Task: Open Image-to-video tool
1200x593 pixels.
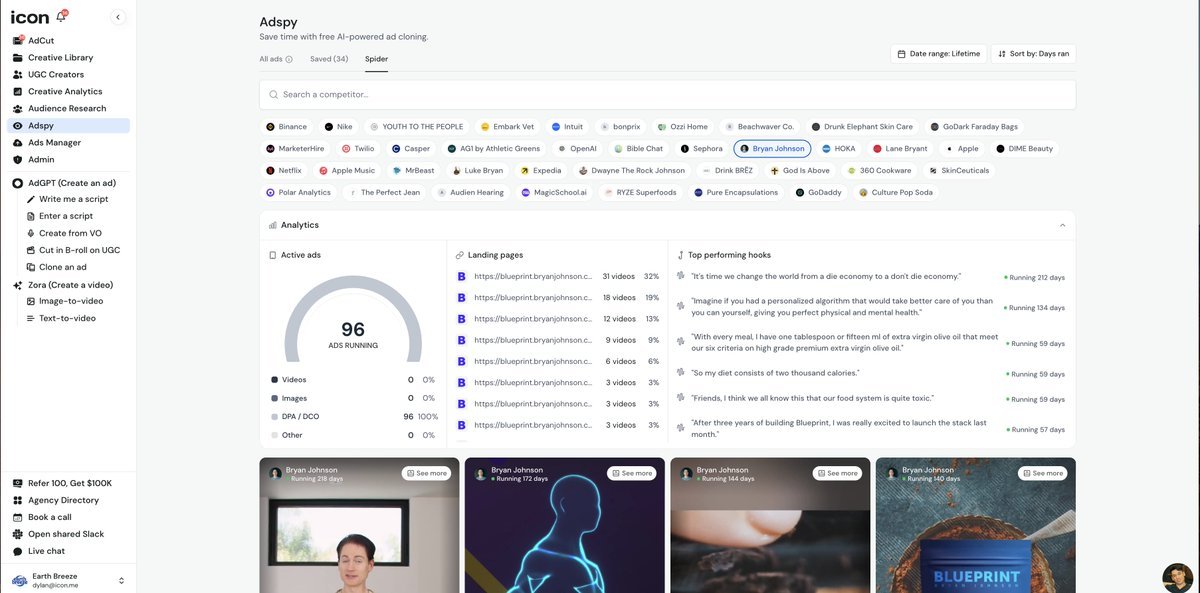Action: (71, 301)
